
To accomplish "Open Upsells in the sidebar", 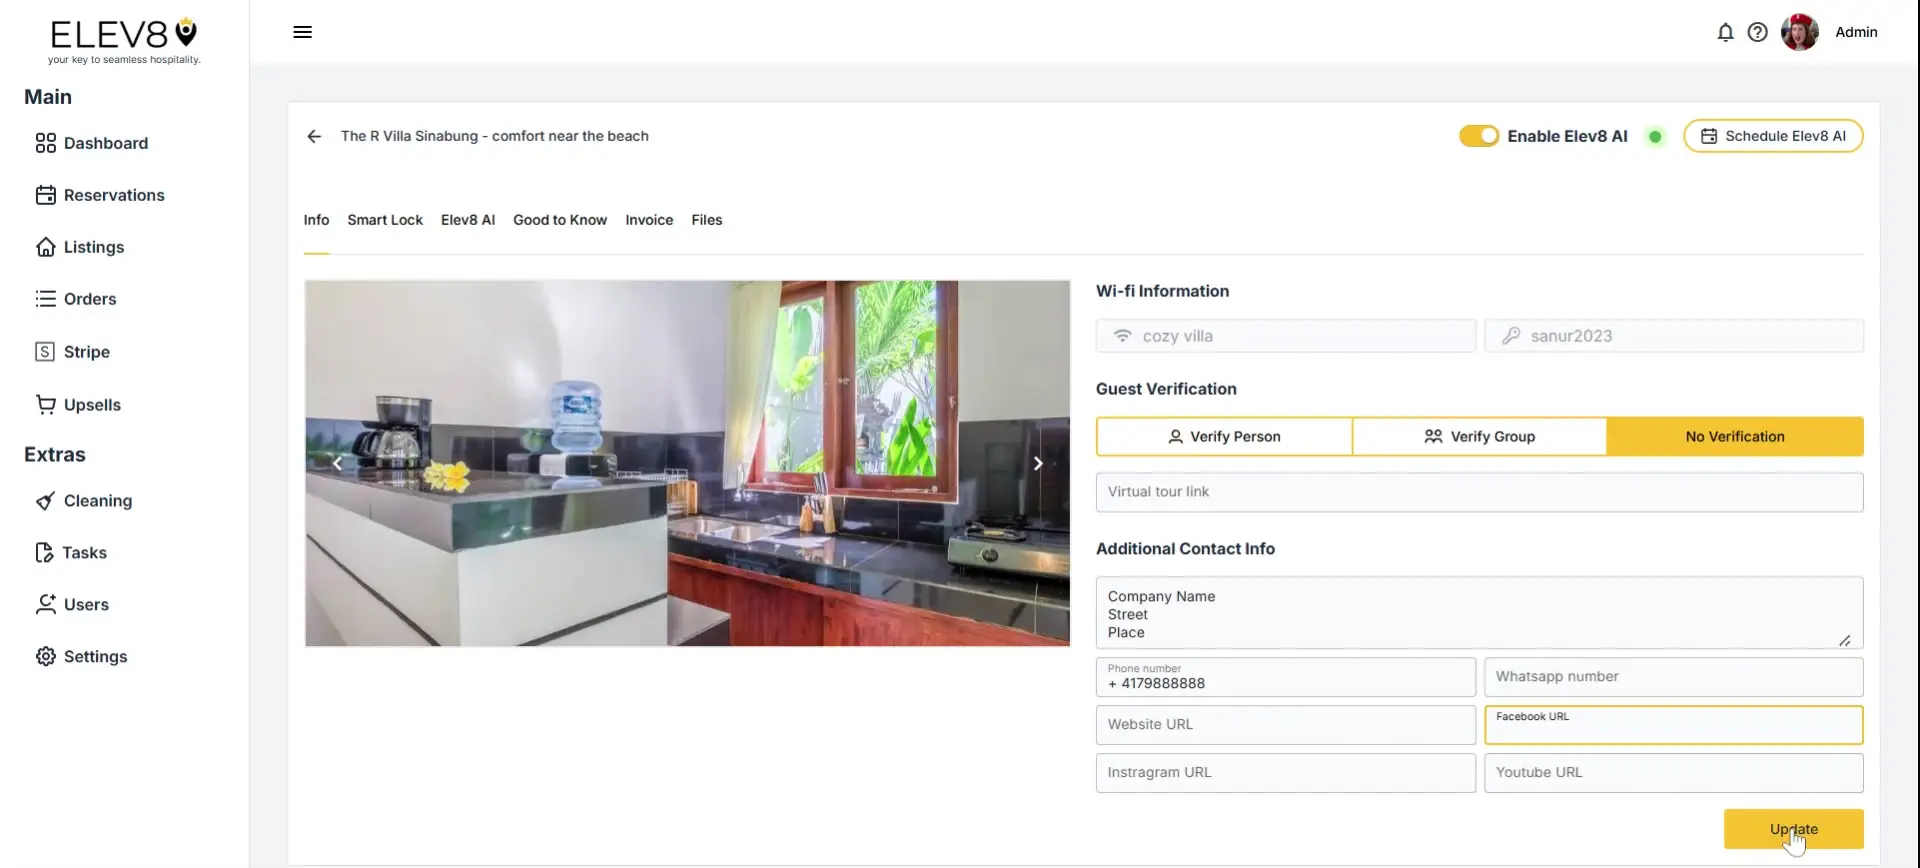I will (78, 405).
